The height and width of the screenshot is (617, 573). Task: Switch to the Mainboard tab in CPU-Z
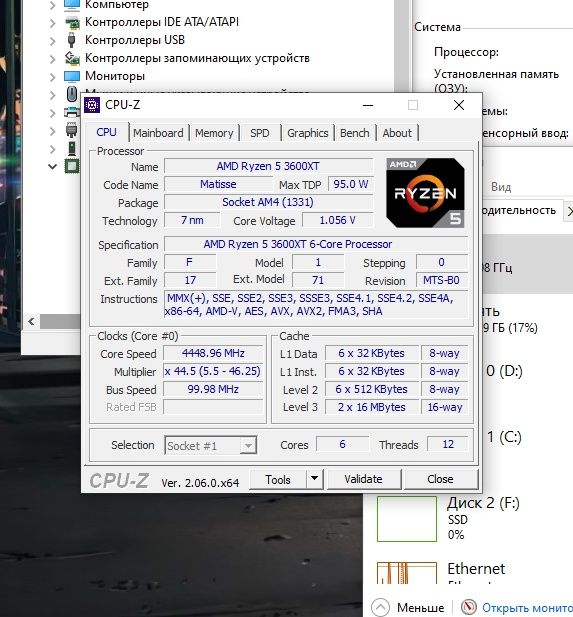tap(158, 133)
